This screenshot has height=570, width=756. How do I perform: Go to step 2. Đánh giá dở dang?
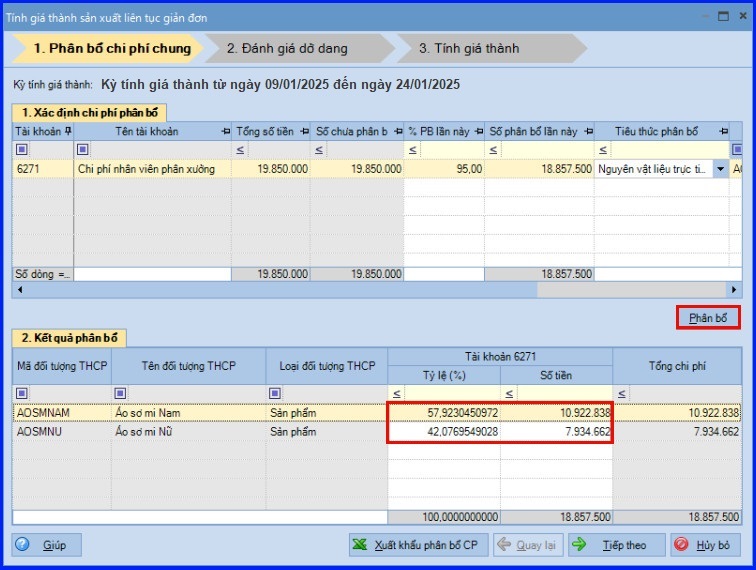tap(288, 48)
